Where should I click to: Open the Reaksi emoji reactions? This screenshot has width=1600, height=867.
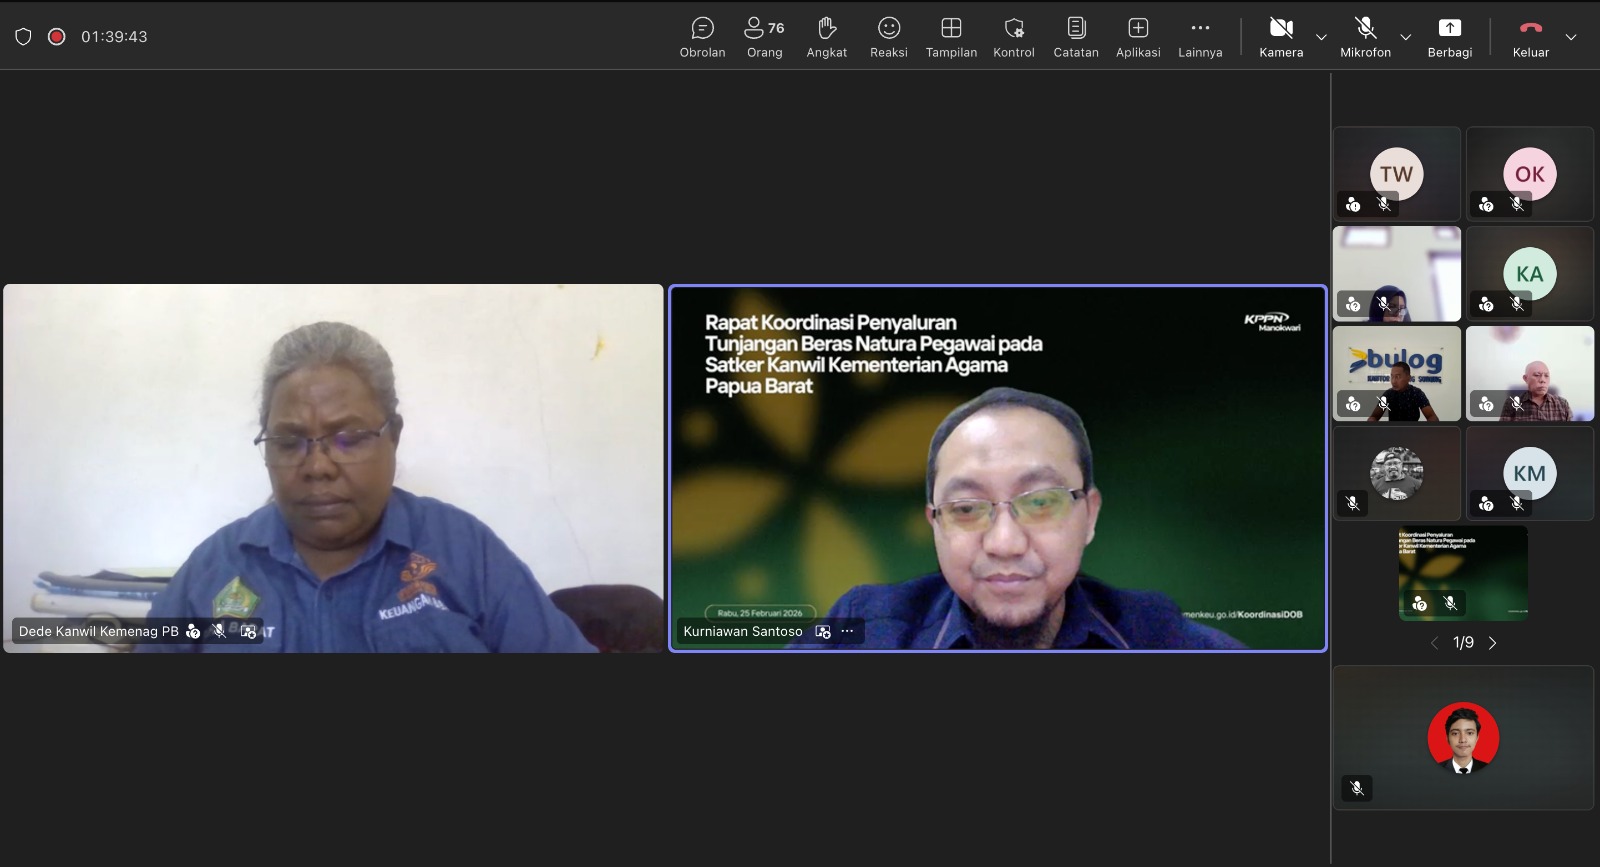(888, 37)
